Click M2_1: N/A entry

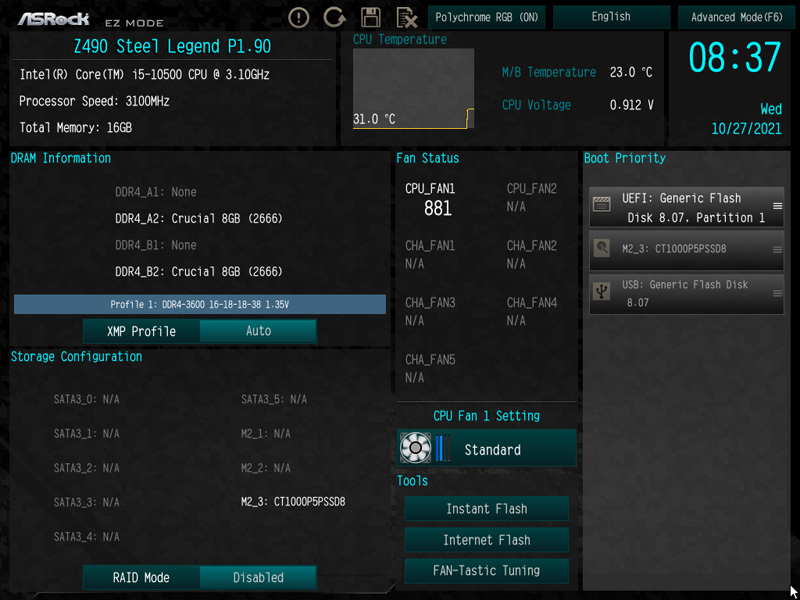[x=265, y=434]
